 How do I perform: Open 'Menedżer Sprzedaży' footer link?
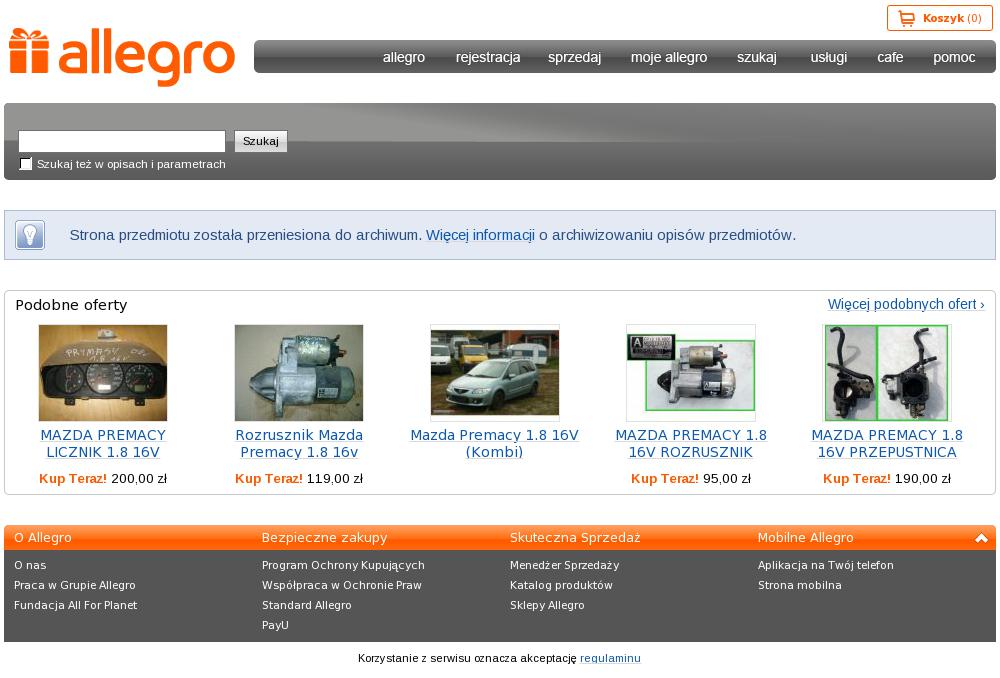pos(564,565)
